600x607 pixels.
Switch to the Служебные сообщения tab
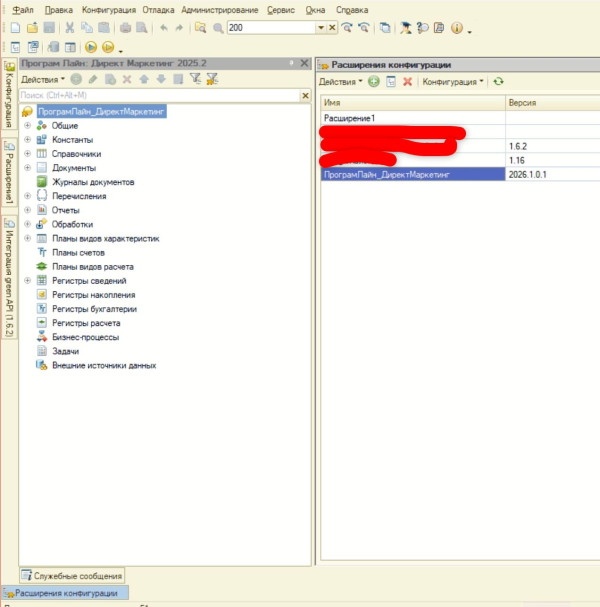click(71, 576)
